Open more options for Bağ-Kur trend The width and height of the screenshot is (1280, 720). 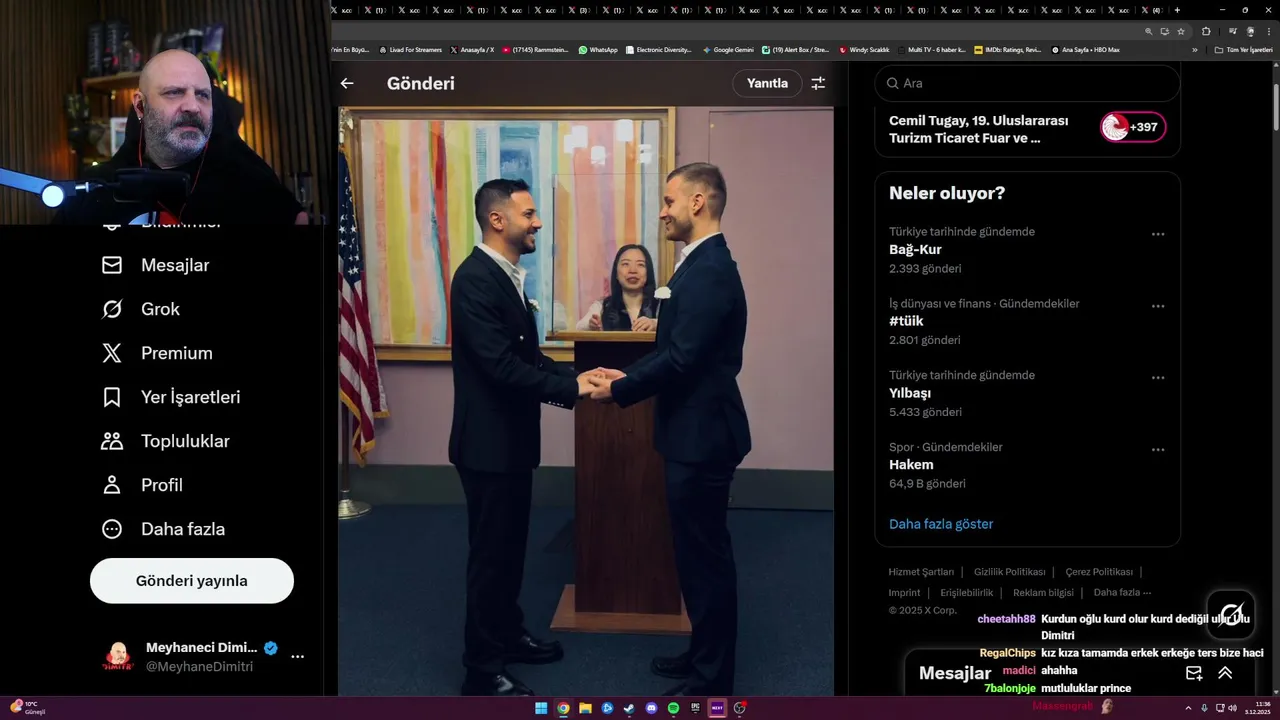pyautogui.click(x=1158, y=234)
